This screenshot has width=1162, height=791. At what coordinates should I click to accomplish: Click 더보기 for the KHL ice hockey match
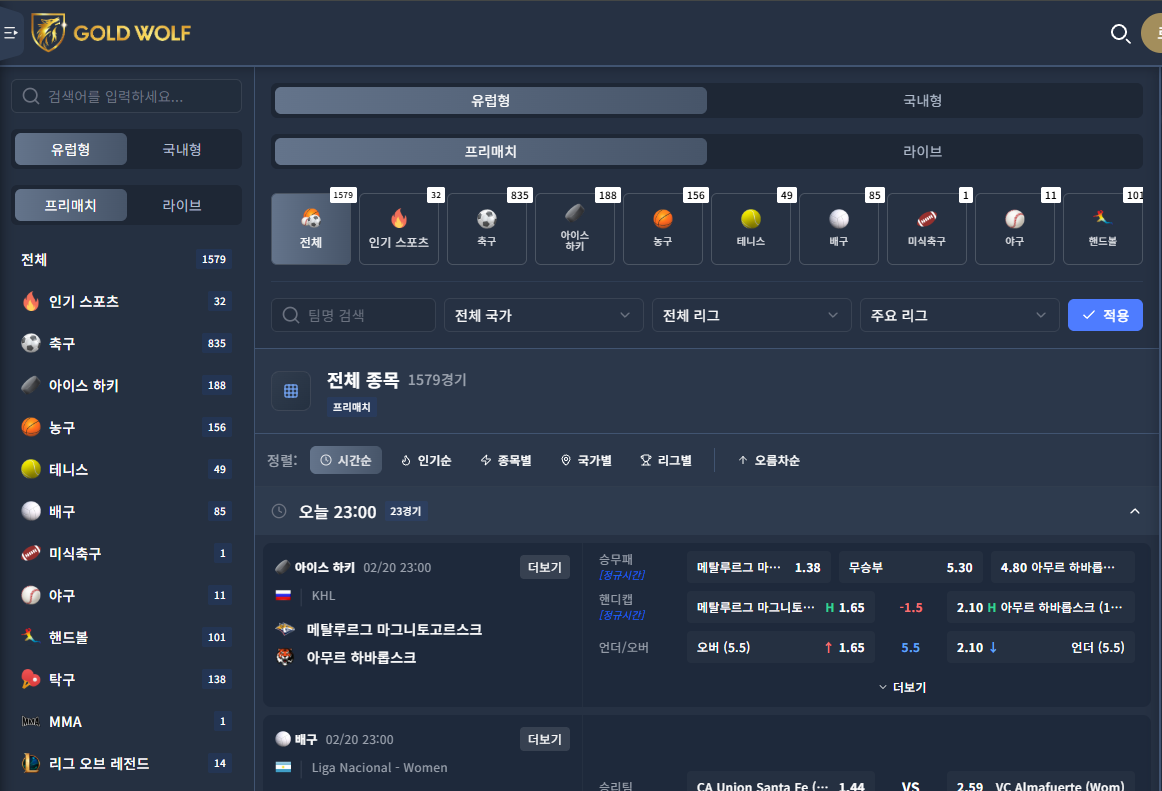click(x=545, y=567)
